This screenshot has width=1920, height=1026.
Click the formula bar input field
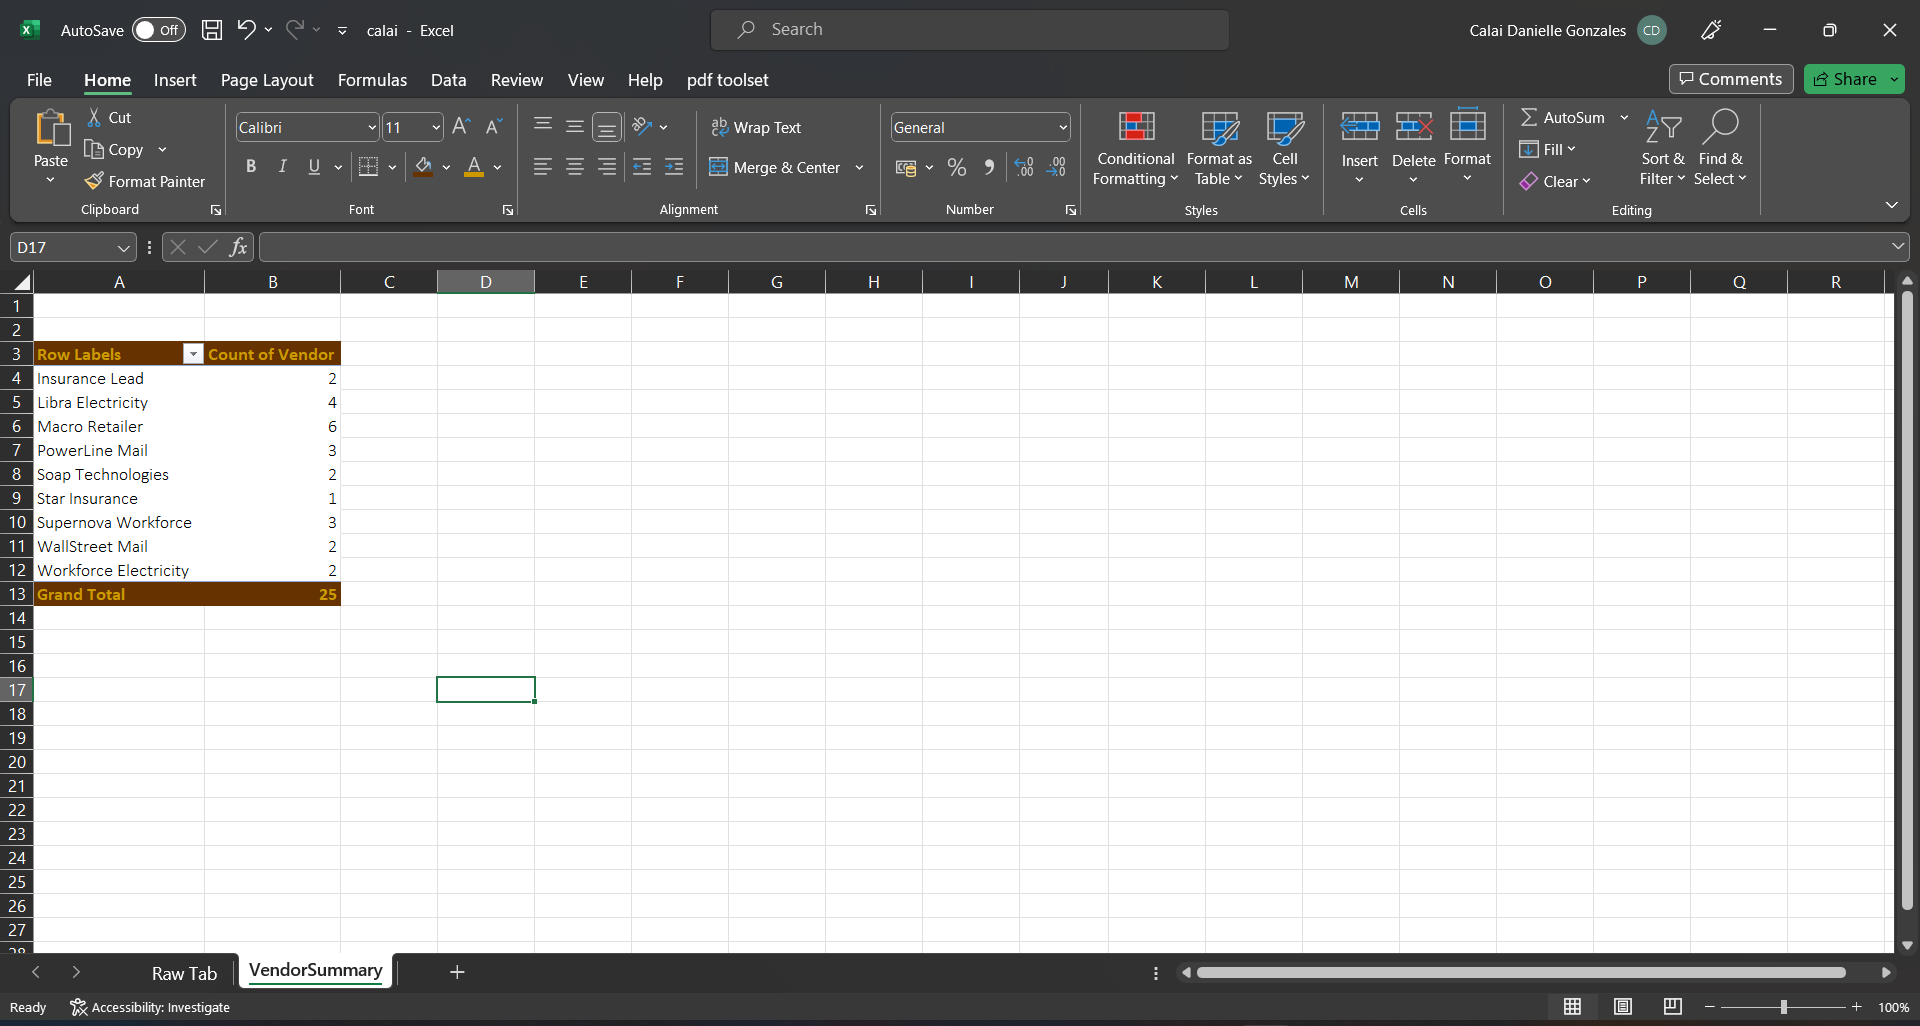click(1072, 247)
